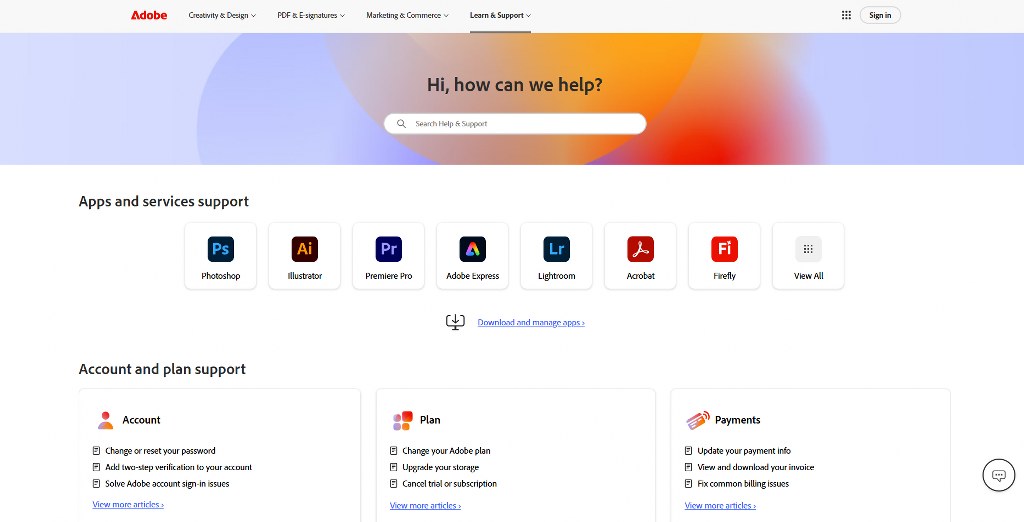Screen dimensions: 1024x522
Task: Click the download monitor icon
Action: click(x=455, y=322)
